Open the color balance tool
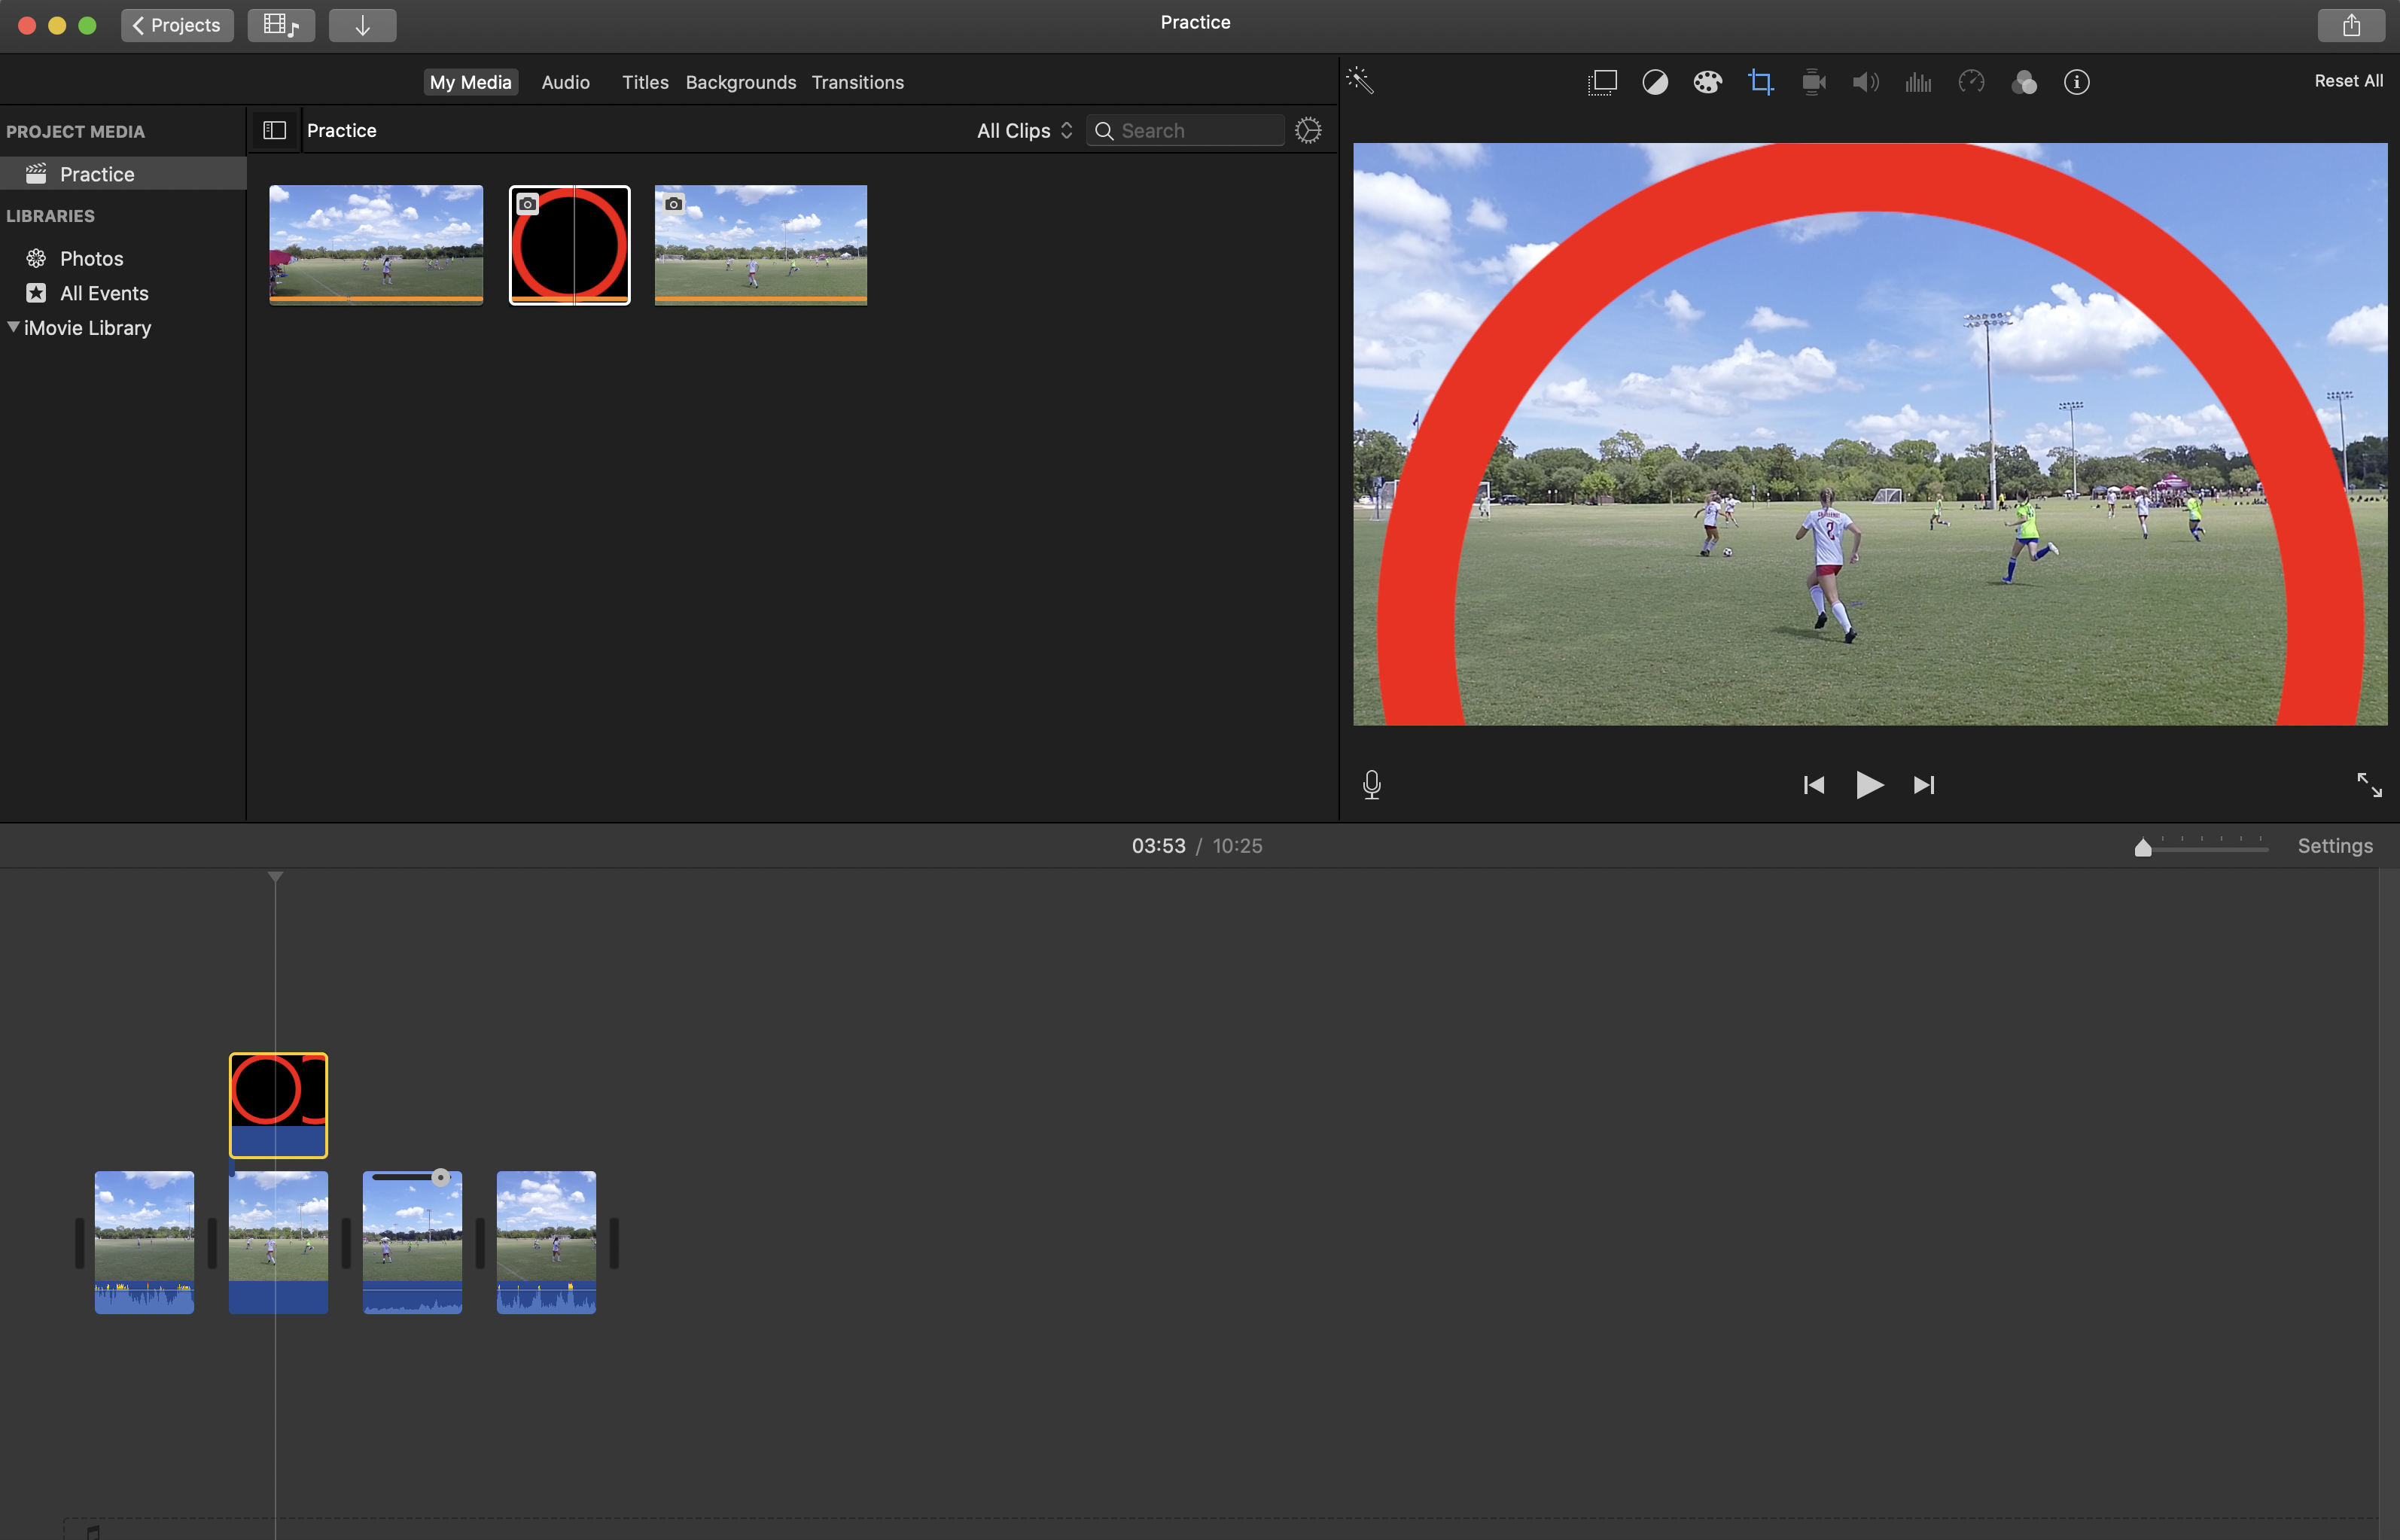This screenshot has width=2400, height=1540. [x=1655, y=82]
